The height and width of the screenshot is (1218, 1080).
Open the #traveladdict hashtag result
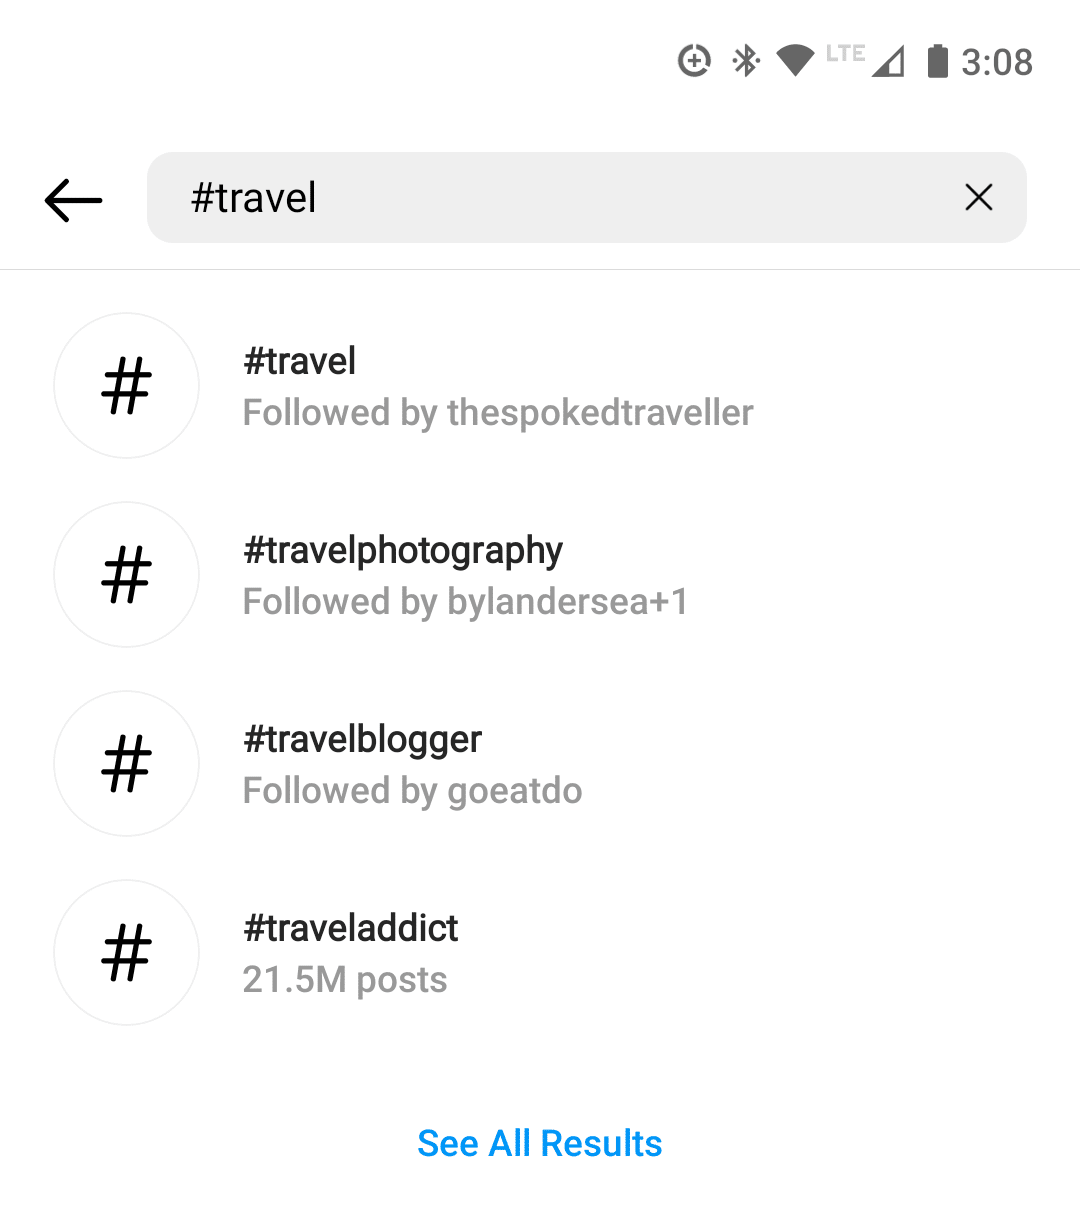(x=351, y=928)
